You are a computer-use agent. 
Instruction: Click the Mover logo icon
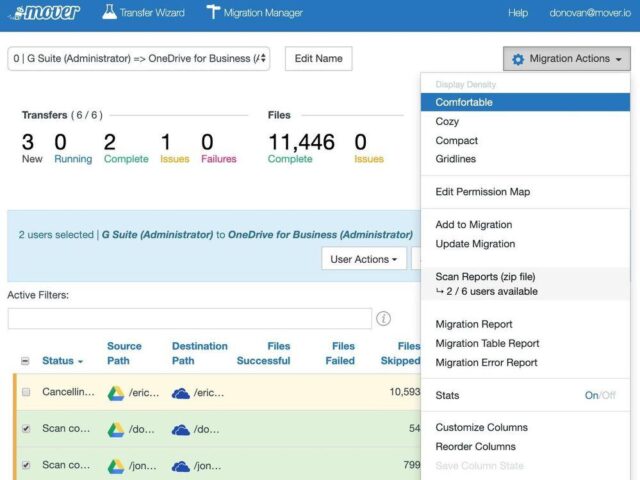[45, 12]
